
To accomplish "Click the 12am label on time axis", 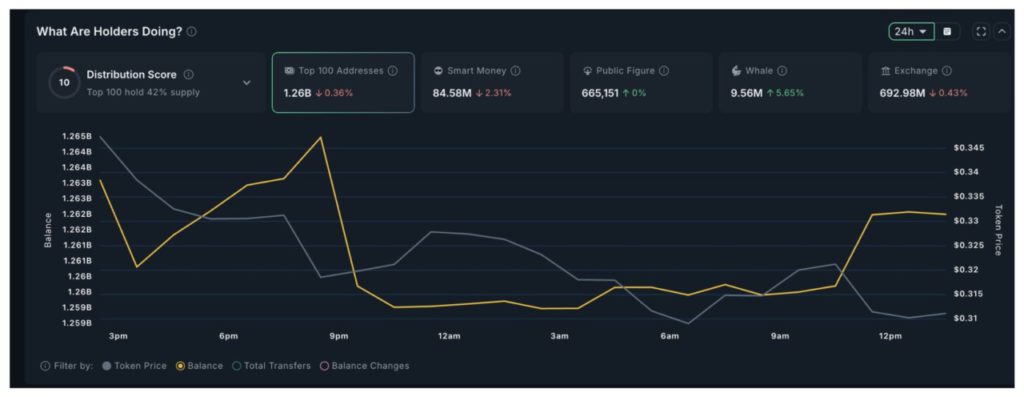I will [449, 336].
